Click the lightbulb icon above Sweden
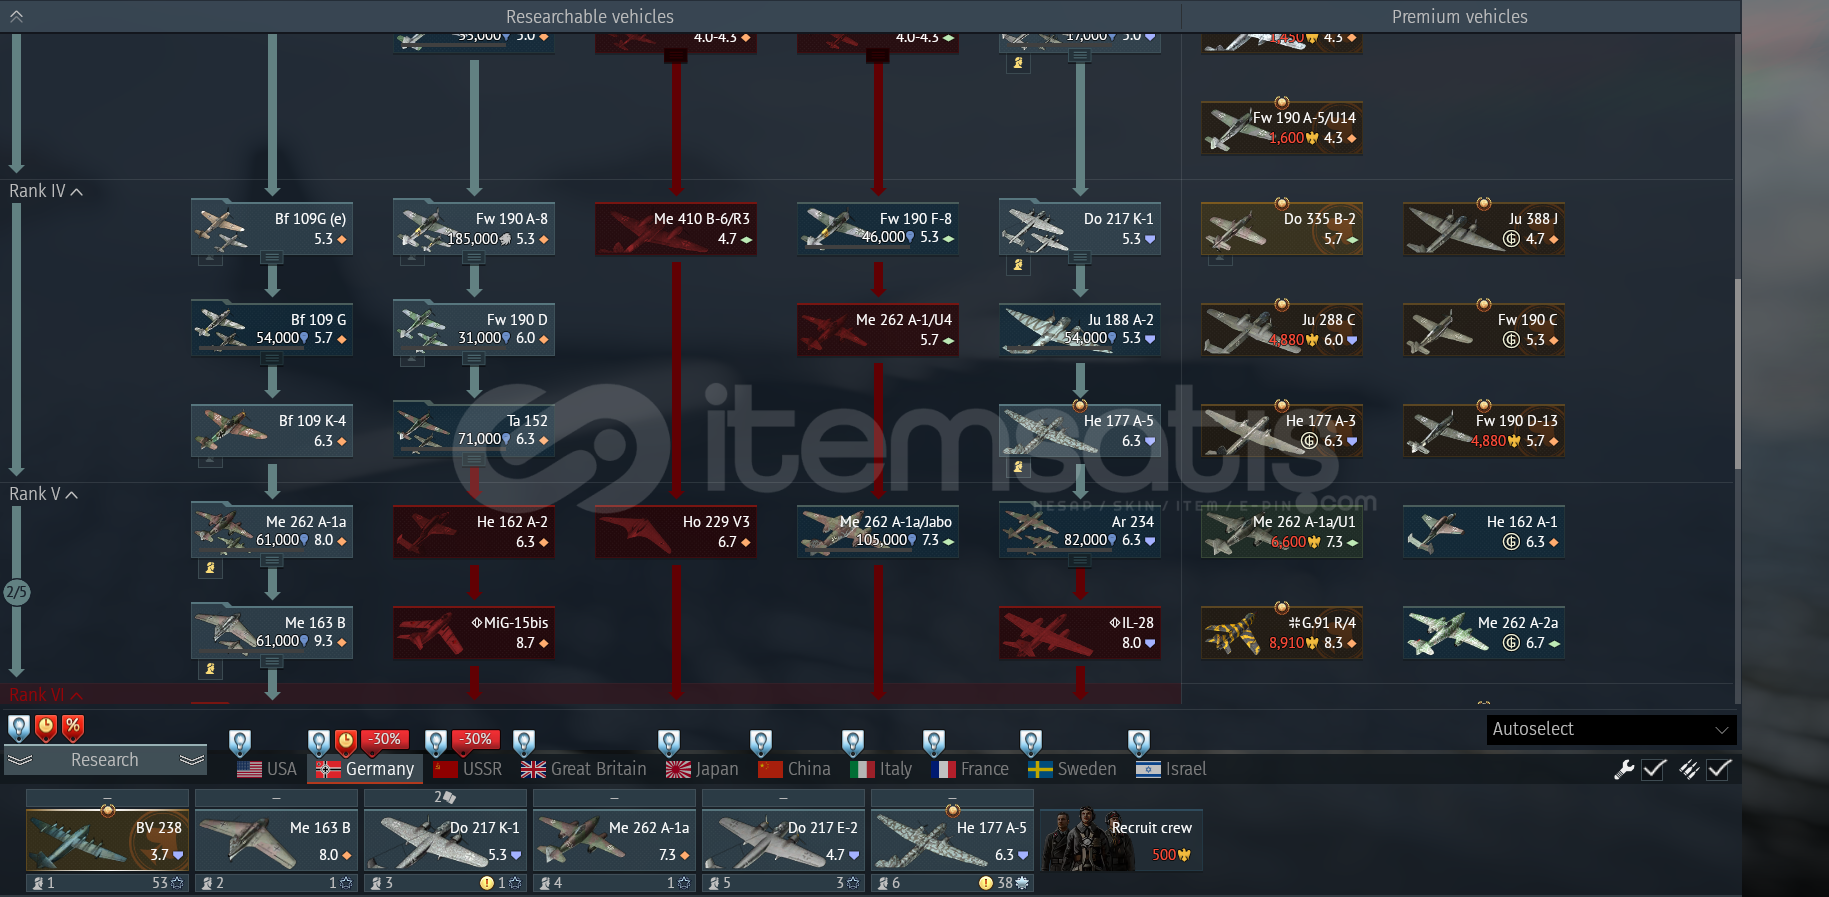Image resolution: width=1829 pixels, height=897 pixels. 1031,743
